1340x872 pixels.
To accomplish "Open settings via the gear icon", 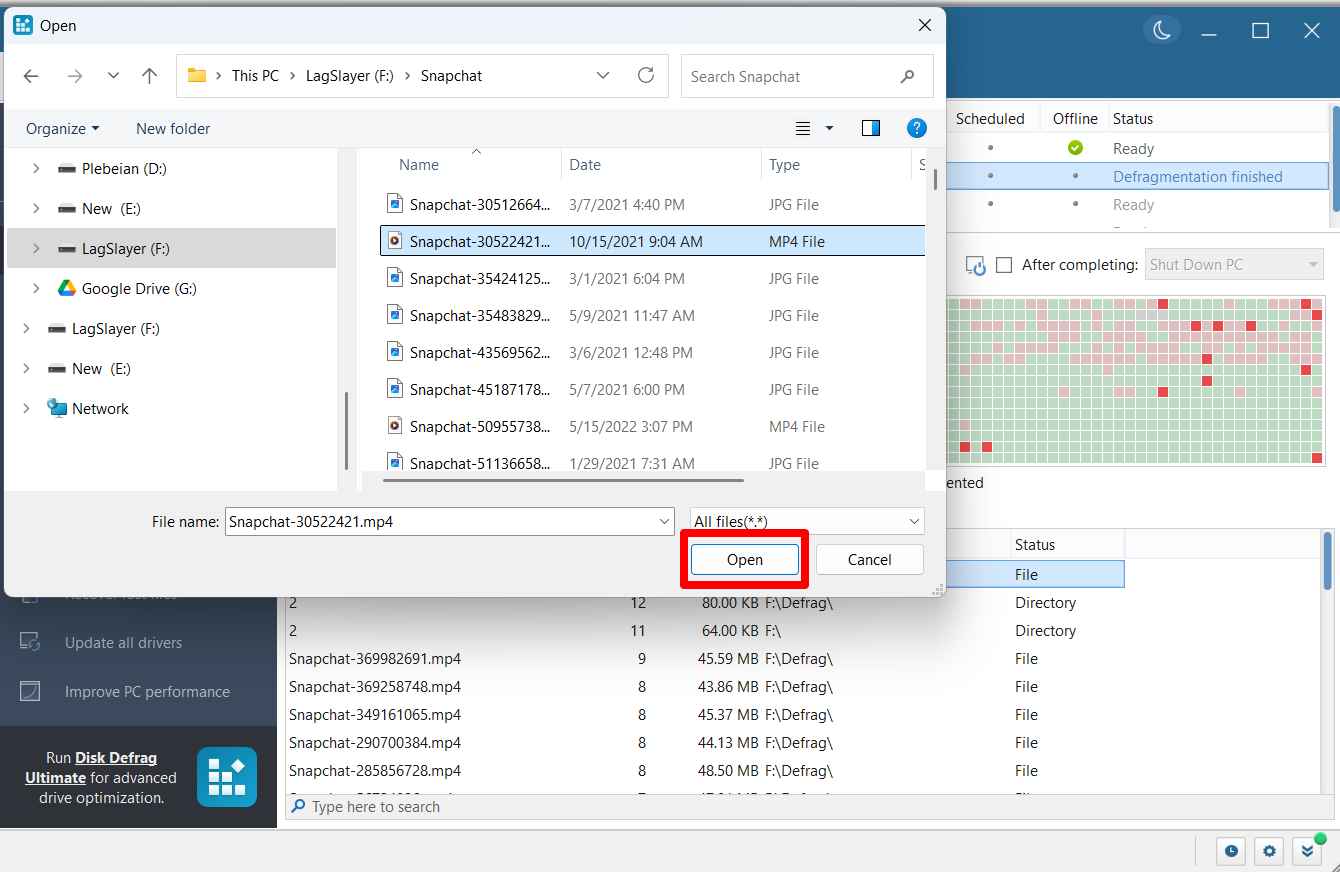I will point(1269,851).
